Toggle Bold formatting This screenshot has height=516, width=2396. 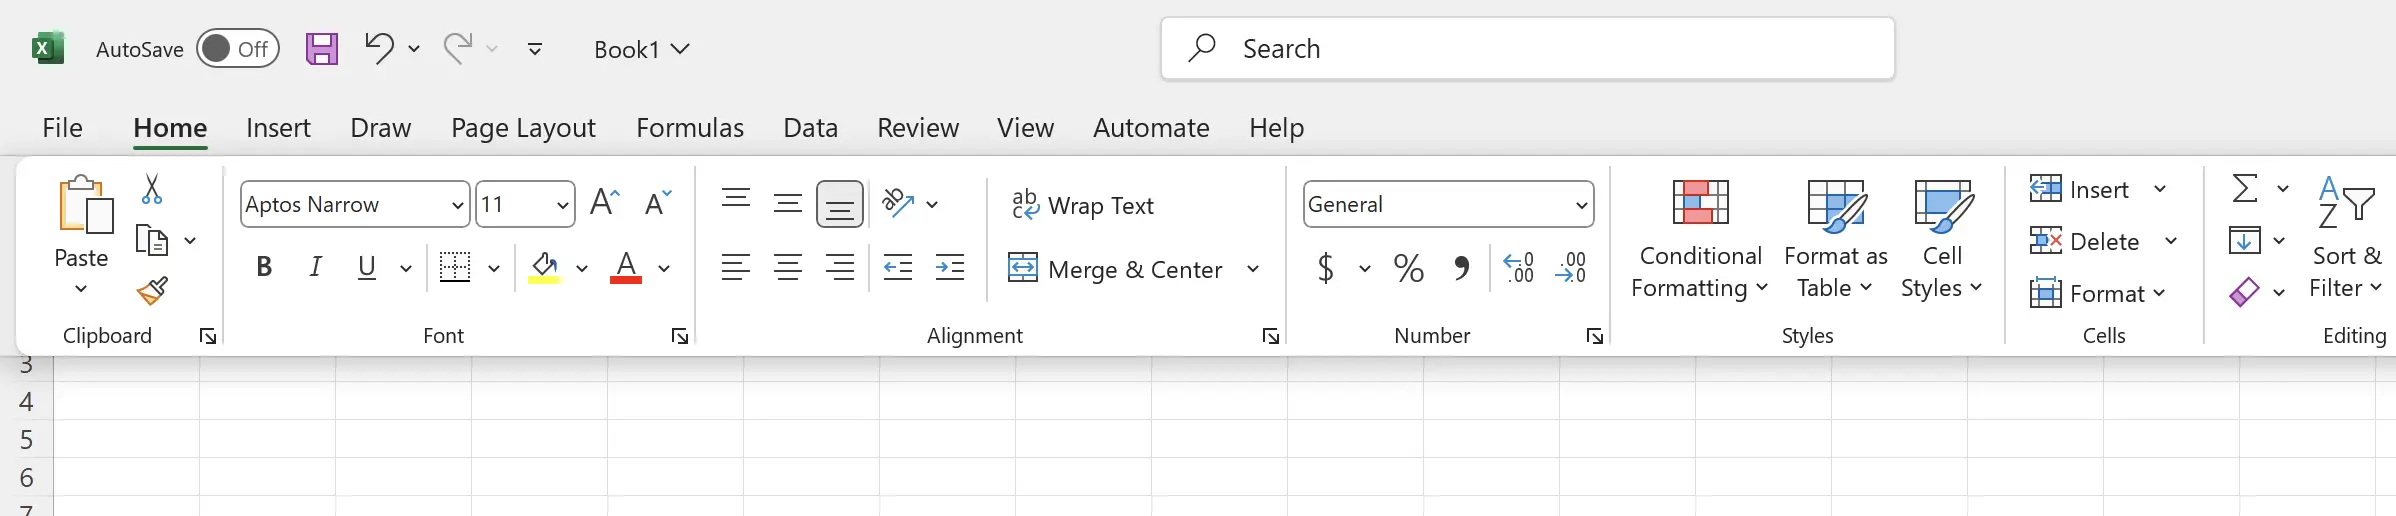(x=264, y=267)
